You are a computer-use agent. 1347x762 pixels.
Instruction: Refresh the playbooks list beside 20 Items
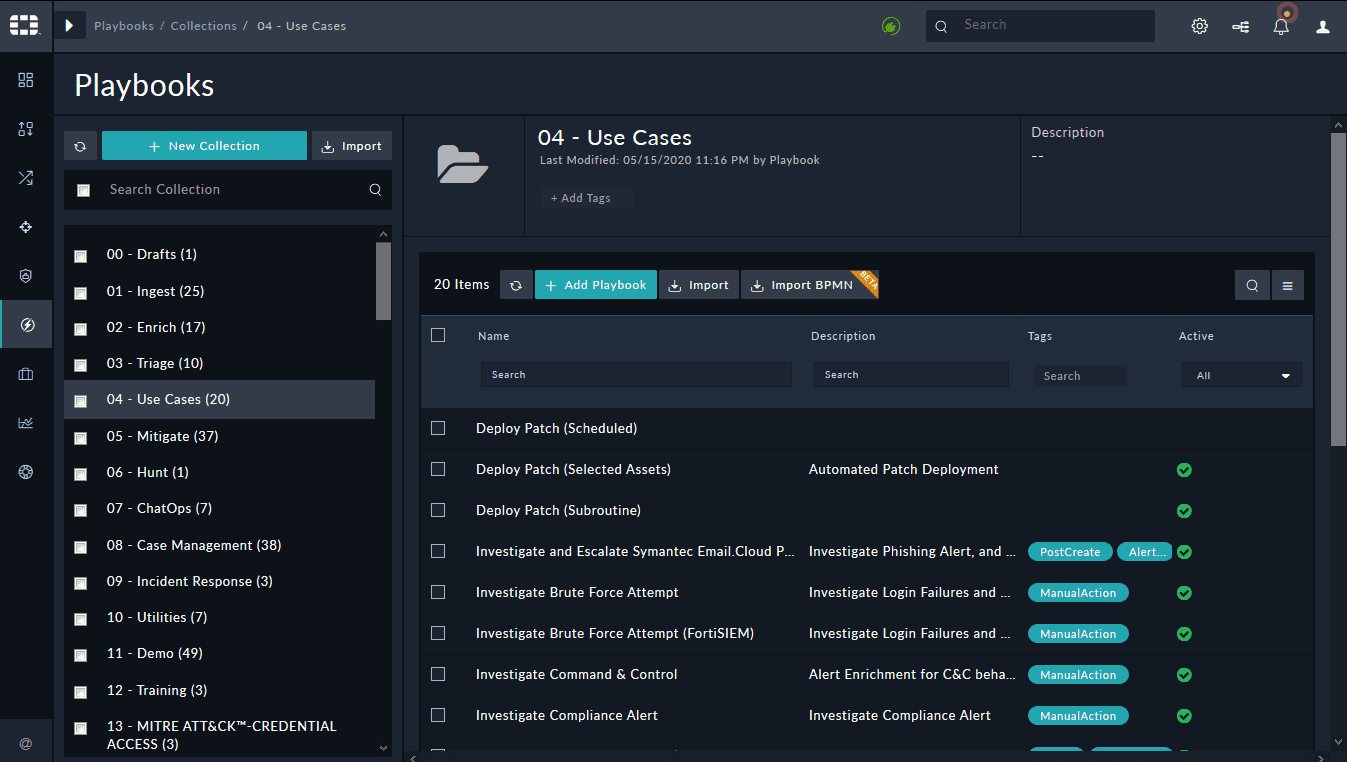(516, 286)
